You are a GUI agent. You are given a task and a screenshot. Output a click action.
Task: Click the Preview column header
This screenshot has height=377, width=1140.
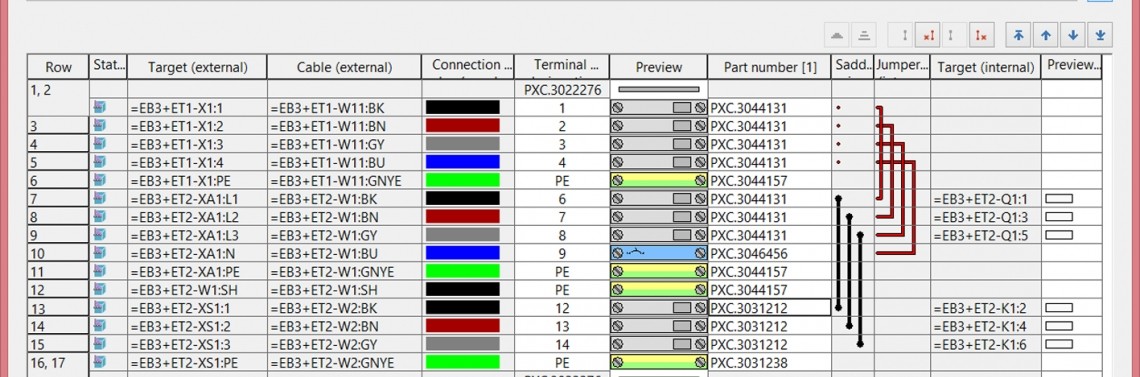[659, 67]
